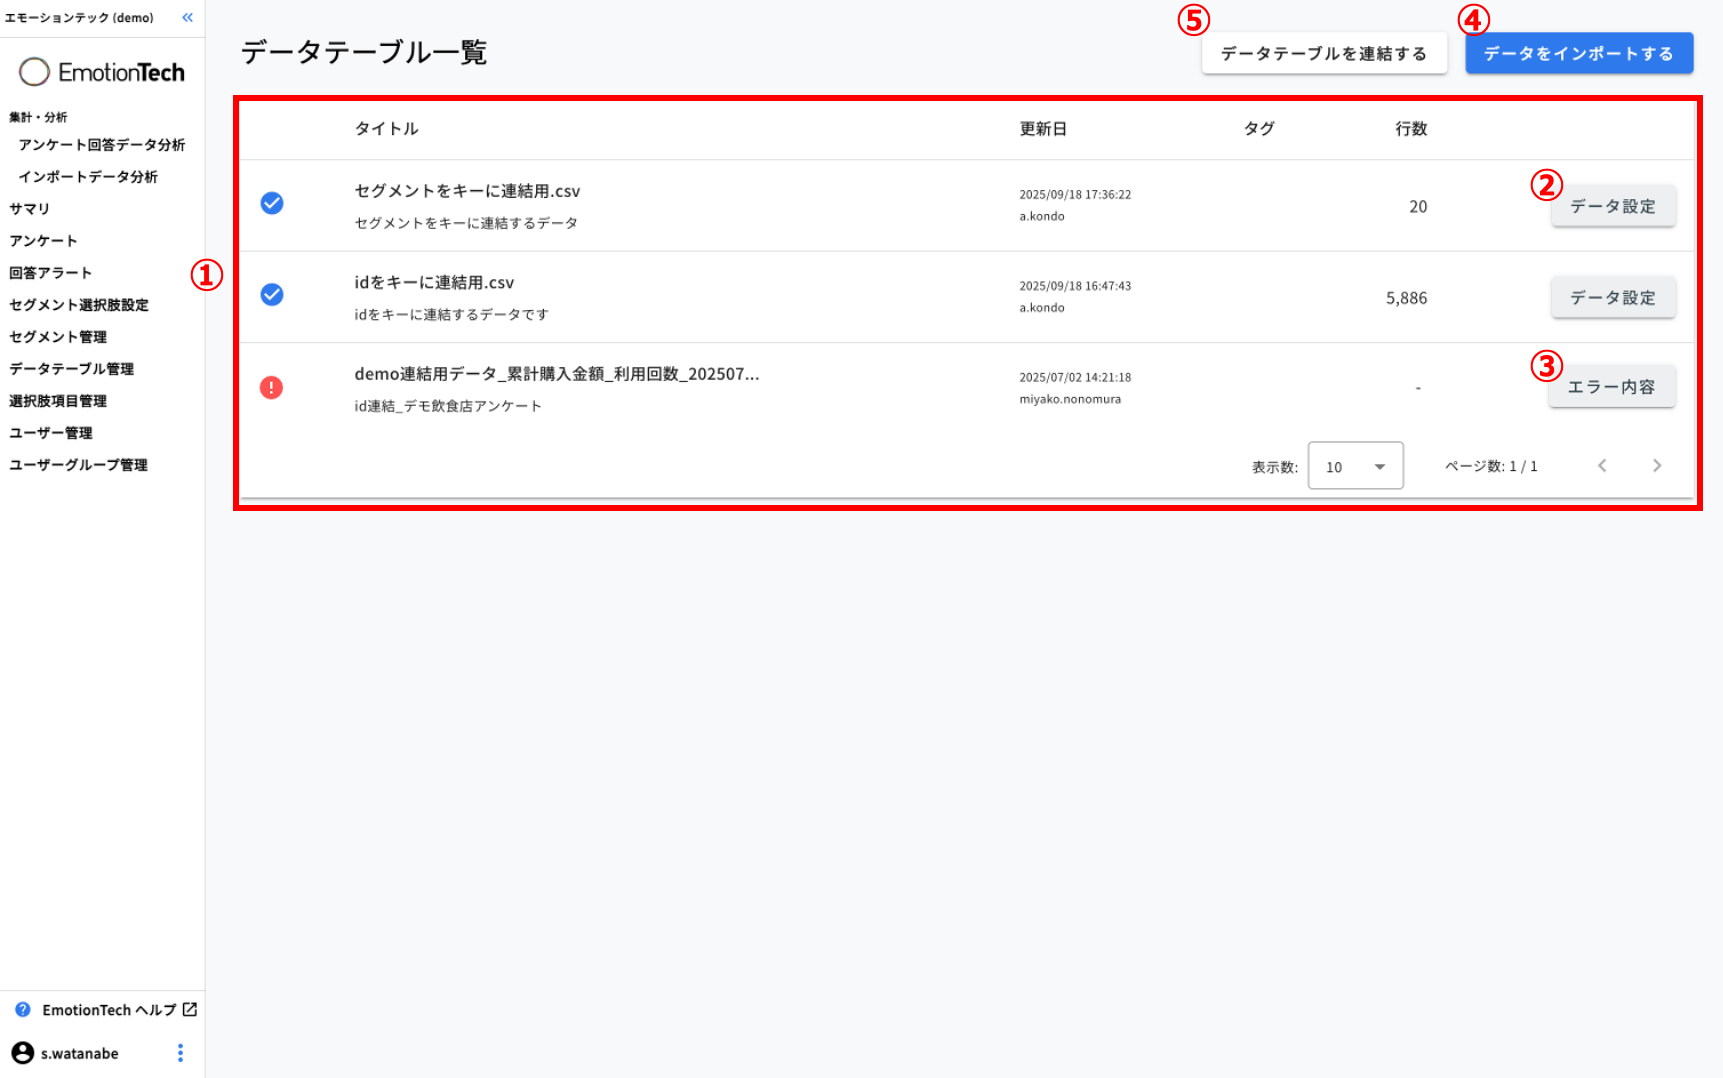This screenshot has width=1723, height=1078.
Task: Go to next page arrow
Action: 1656,466
